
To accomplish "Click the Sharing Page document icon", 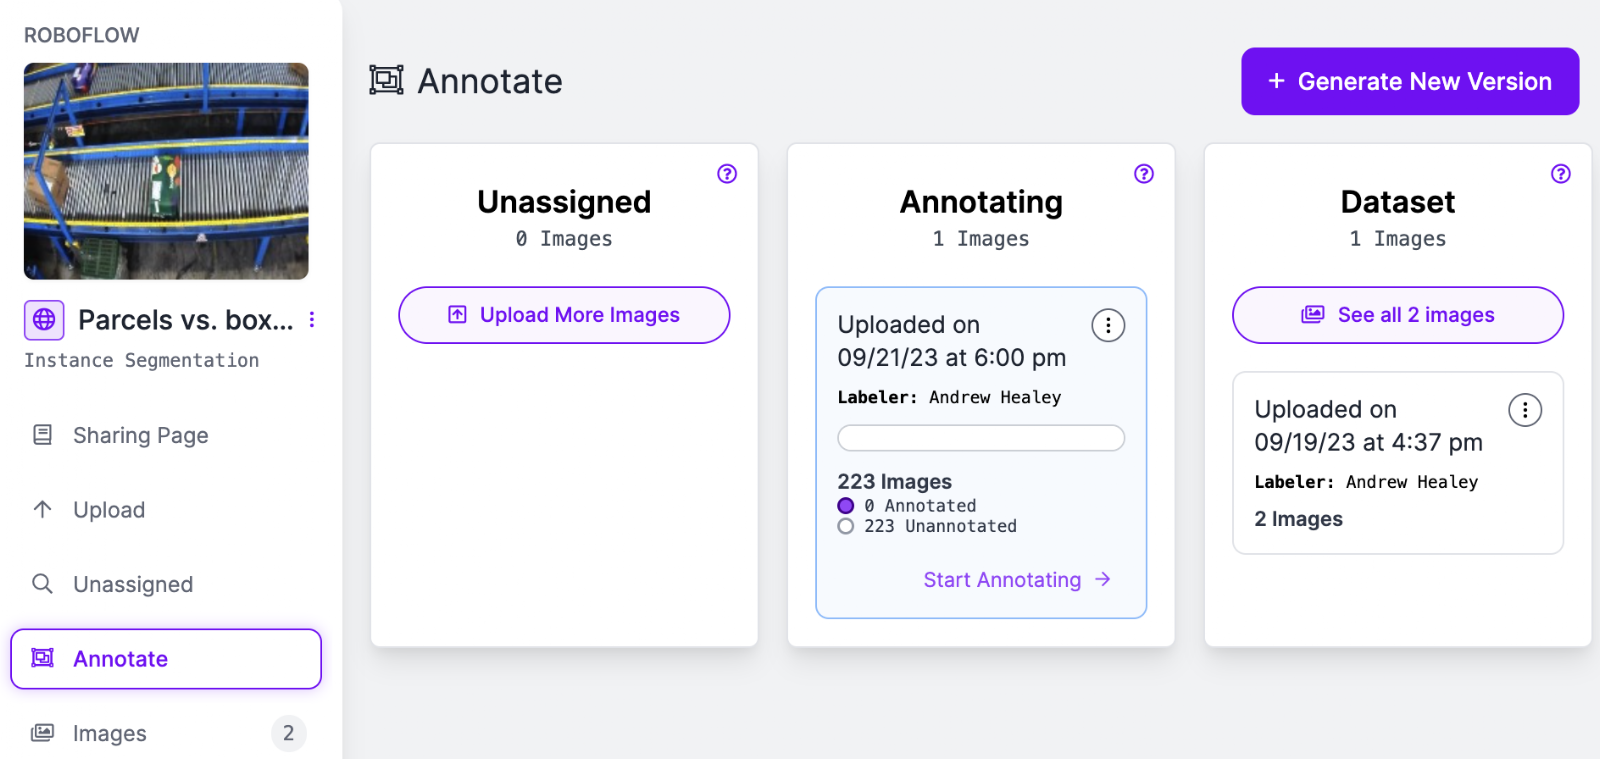I will pos(43,435).
